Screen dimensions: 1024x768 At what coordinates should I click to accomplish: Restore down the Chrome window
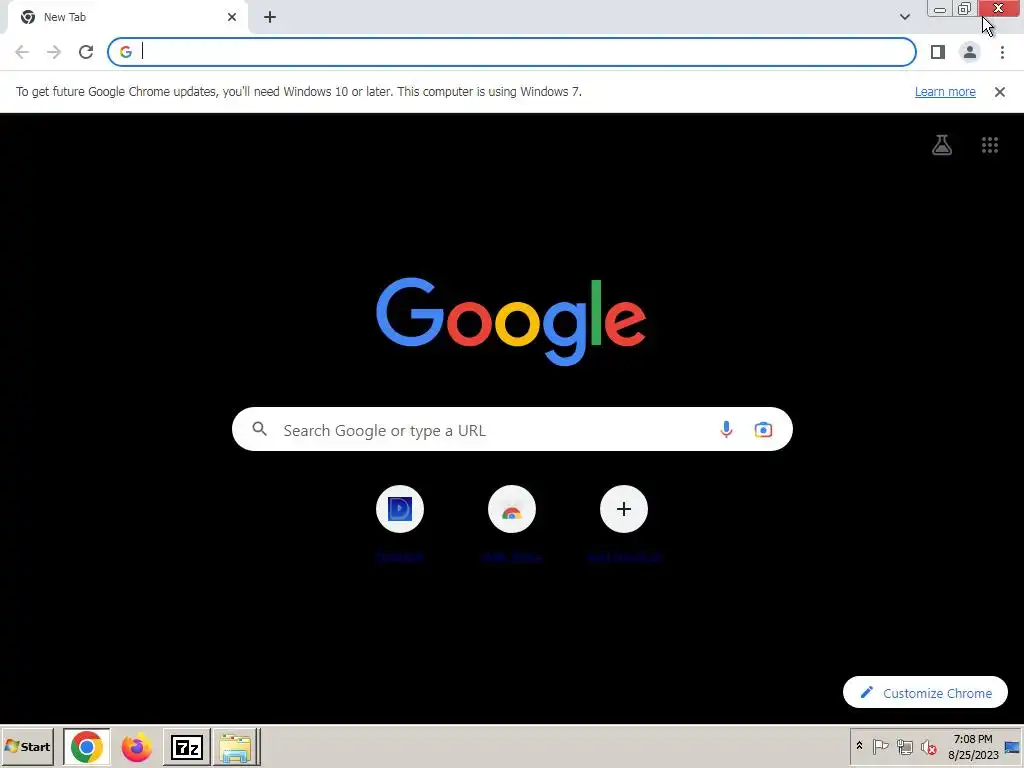click(965, 9)
